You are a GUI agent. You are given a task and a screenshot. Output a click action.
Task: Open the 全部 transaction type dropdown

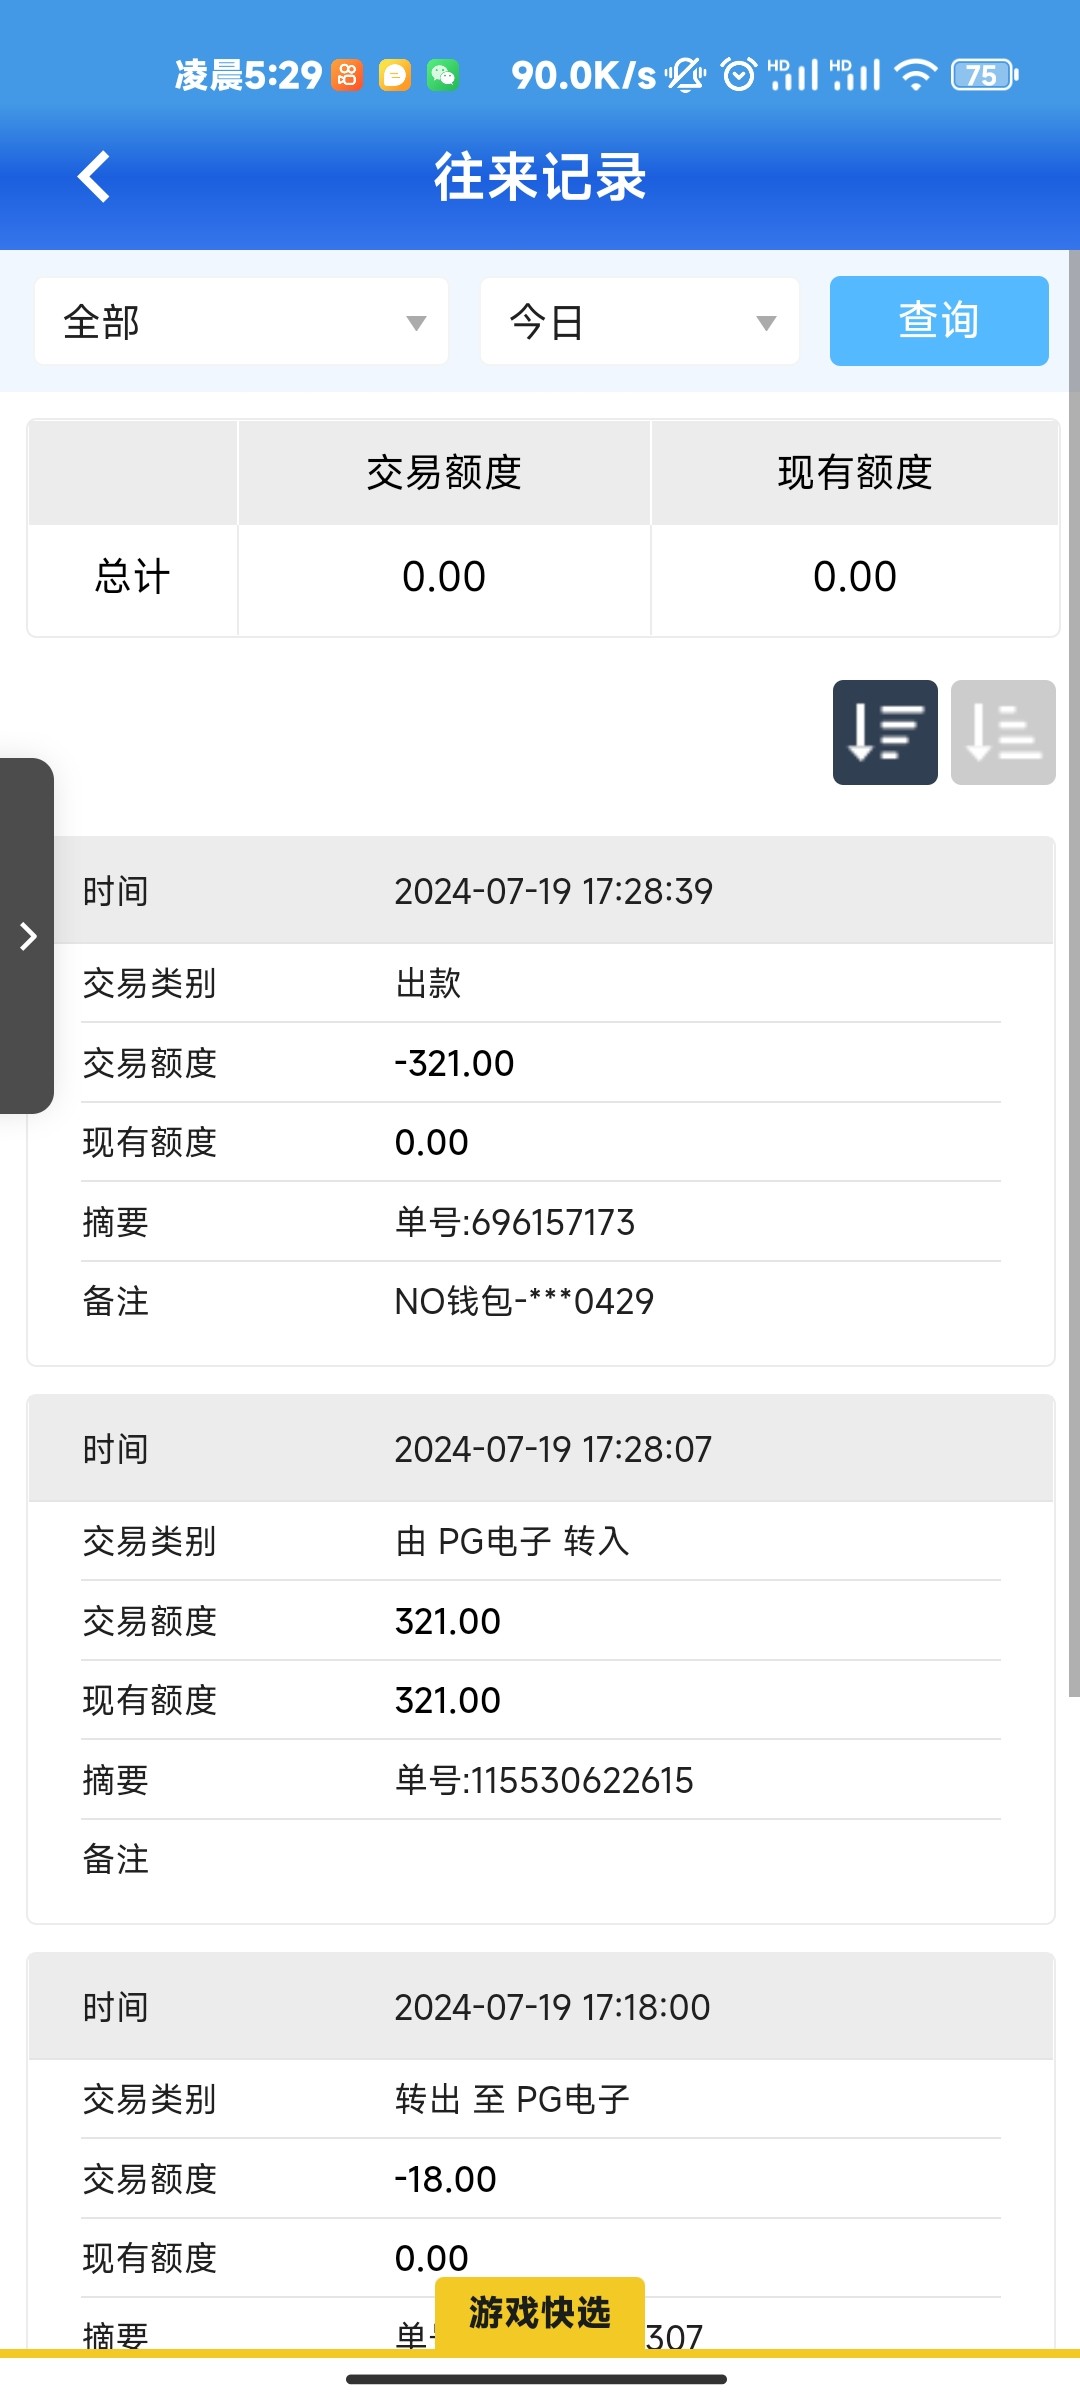click(241, 322)
